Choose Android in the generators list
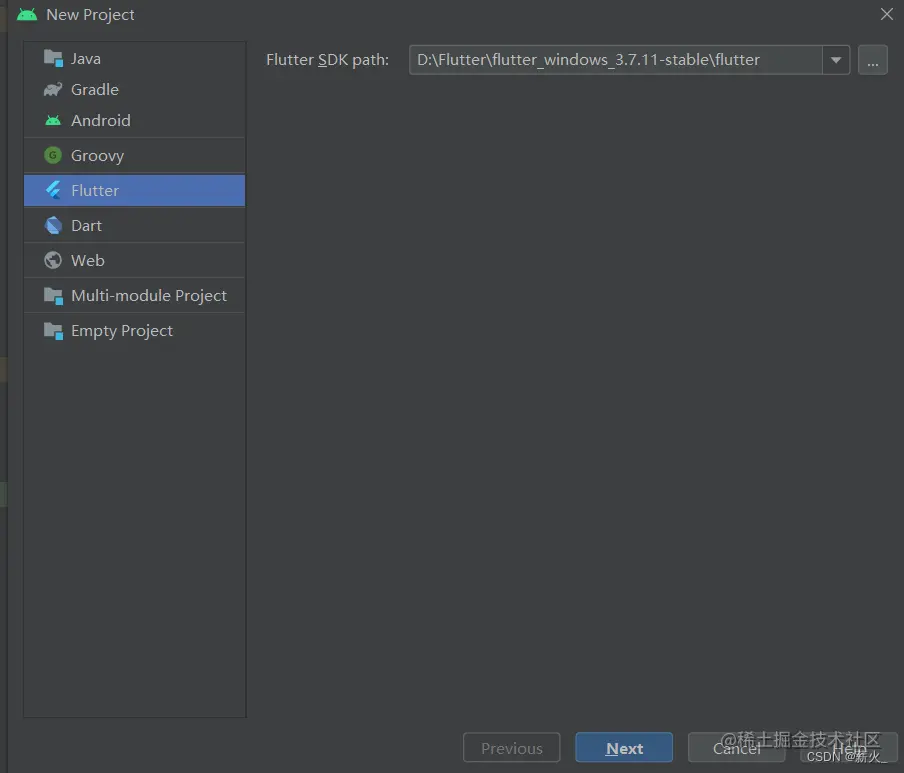This screenshot has width=904, height=773. pos(134,120)
